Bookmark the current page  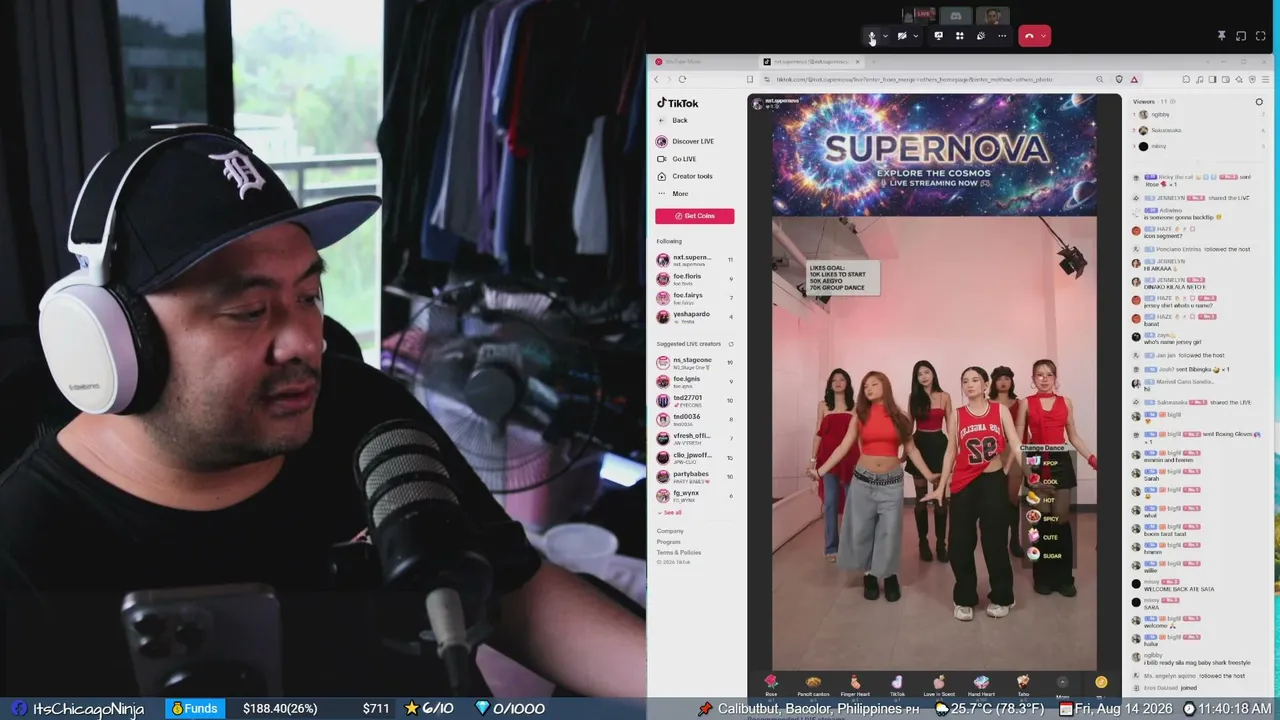point(750,79)
